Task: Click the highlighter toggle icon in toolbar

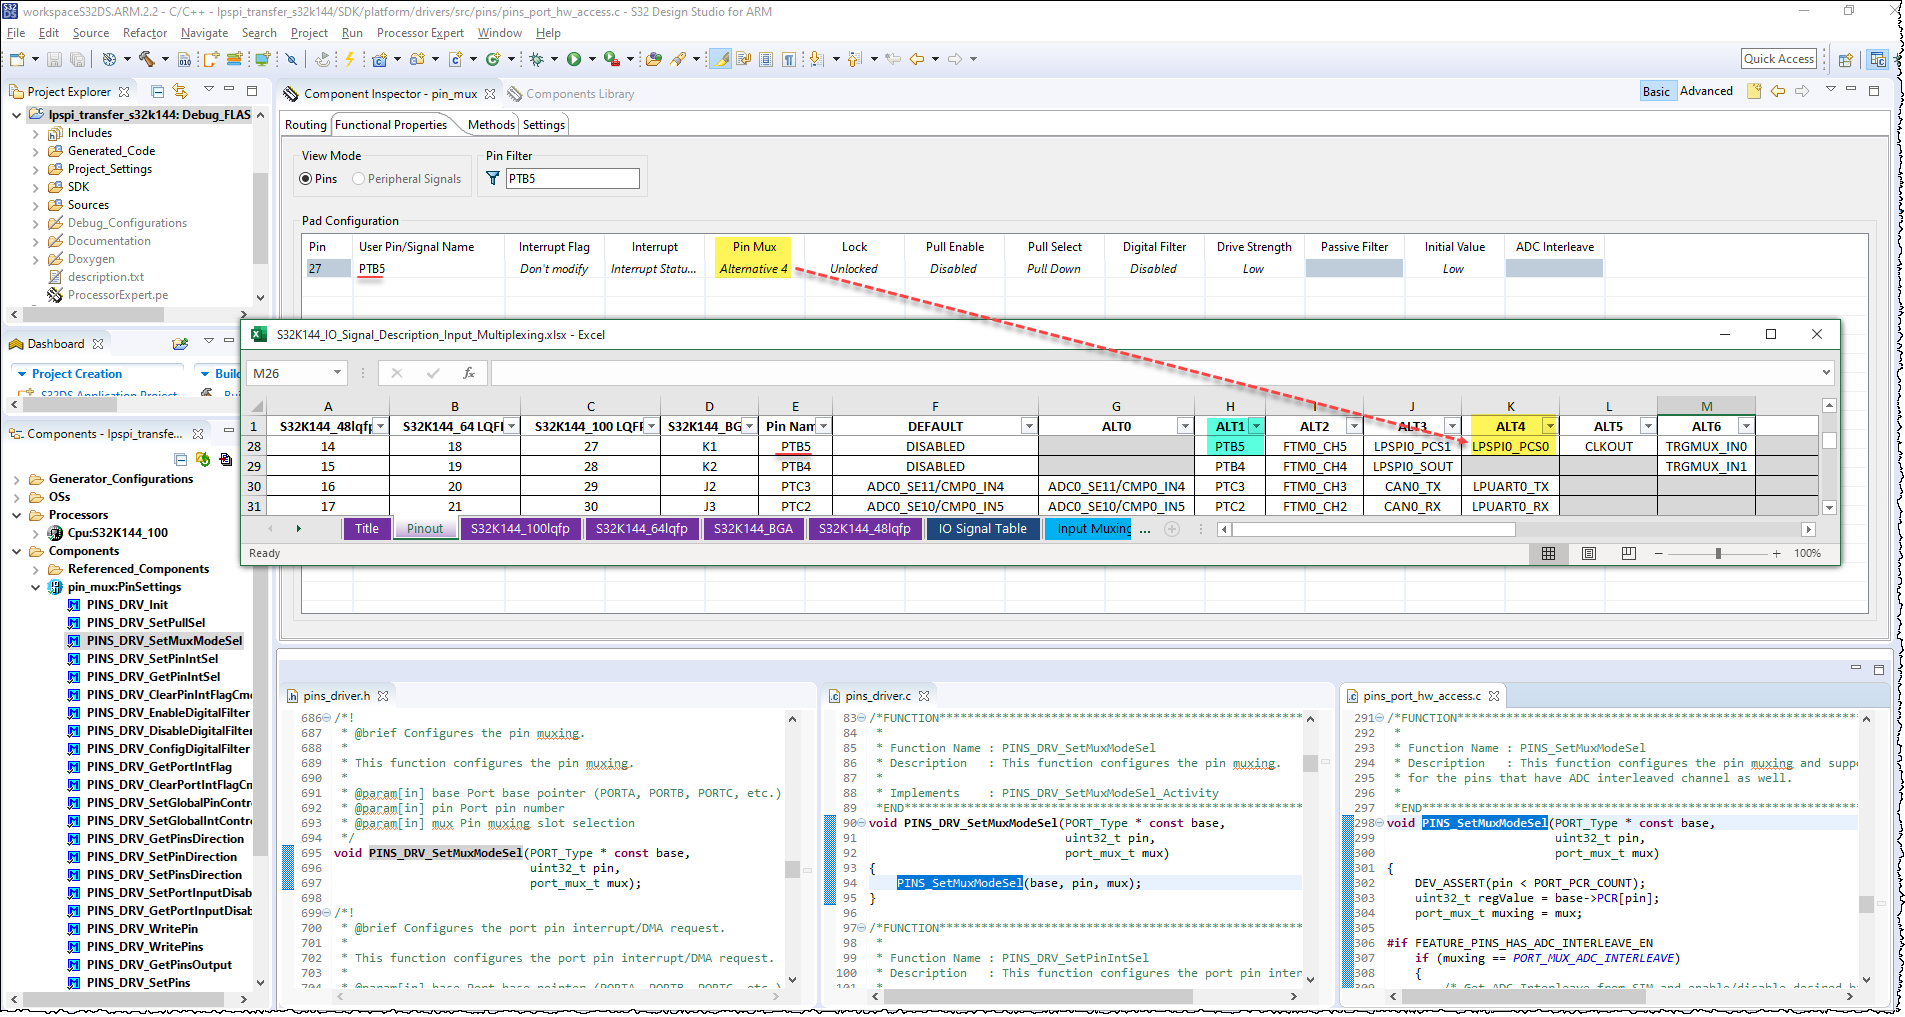Action: (720, 59)
